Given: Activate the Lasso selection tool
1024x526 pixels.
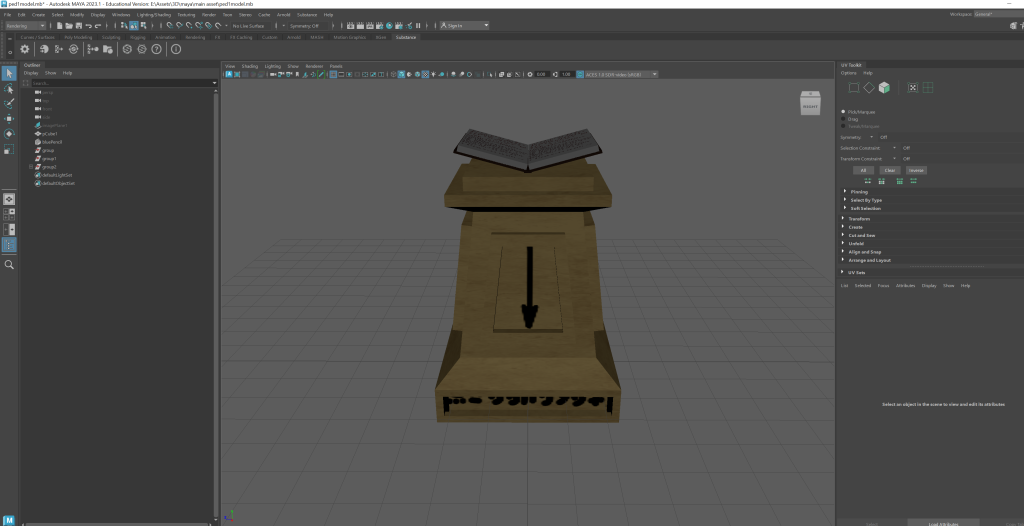Looking at the screenshot, I should pyautogui.click(x=9, y=88).
